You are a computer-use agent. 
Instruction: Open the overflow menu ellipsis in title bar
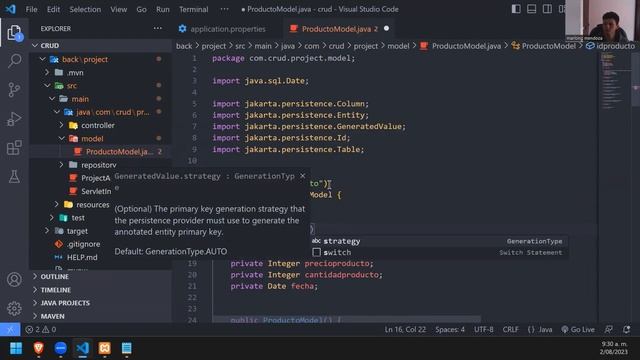click(224, 9)
